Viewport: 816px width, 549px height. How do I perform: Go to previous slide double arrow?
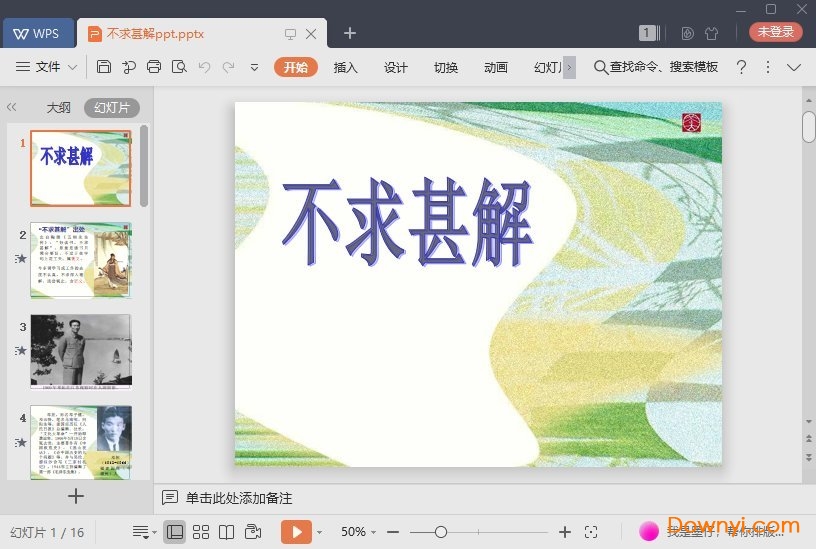point(809,439)
